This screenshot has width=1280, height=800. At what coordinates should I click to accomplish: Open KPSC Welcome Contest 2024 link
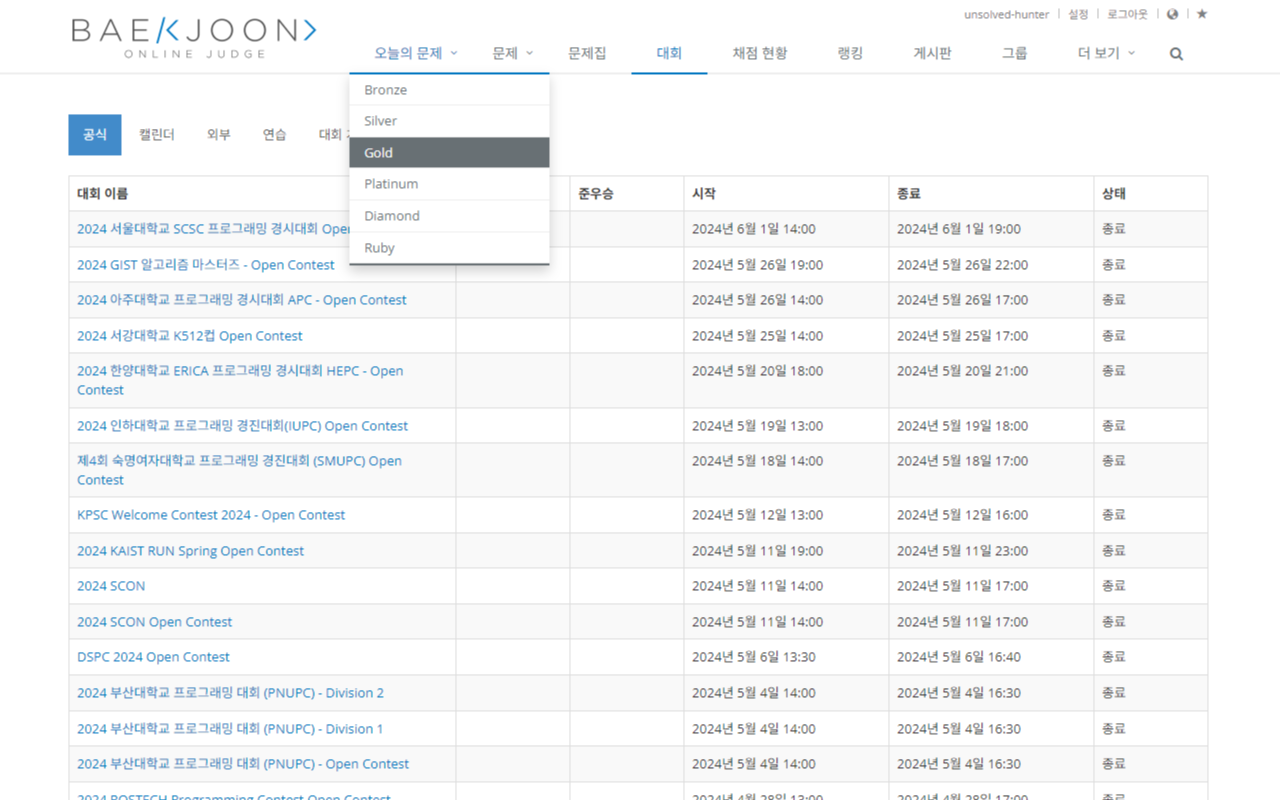[x=211, y=515]
